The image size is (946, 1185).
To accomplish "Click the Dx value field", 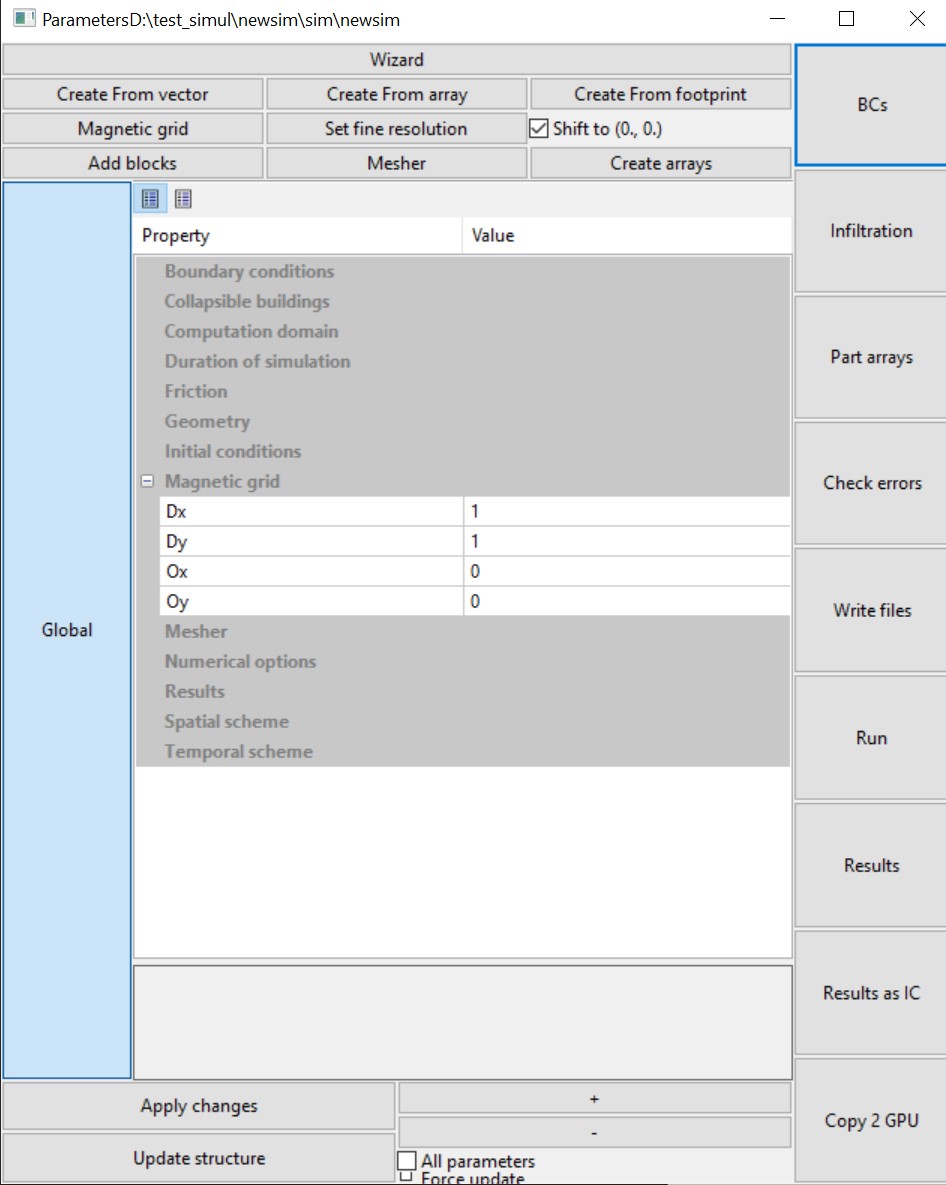I will 626,511.
